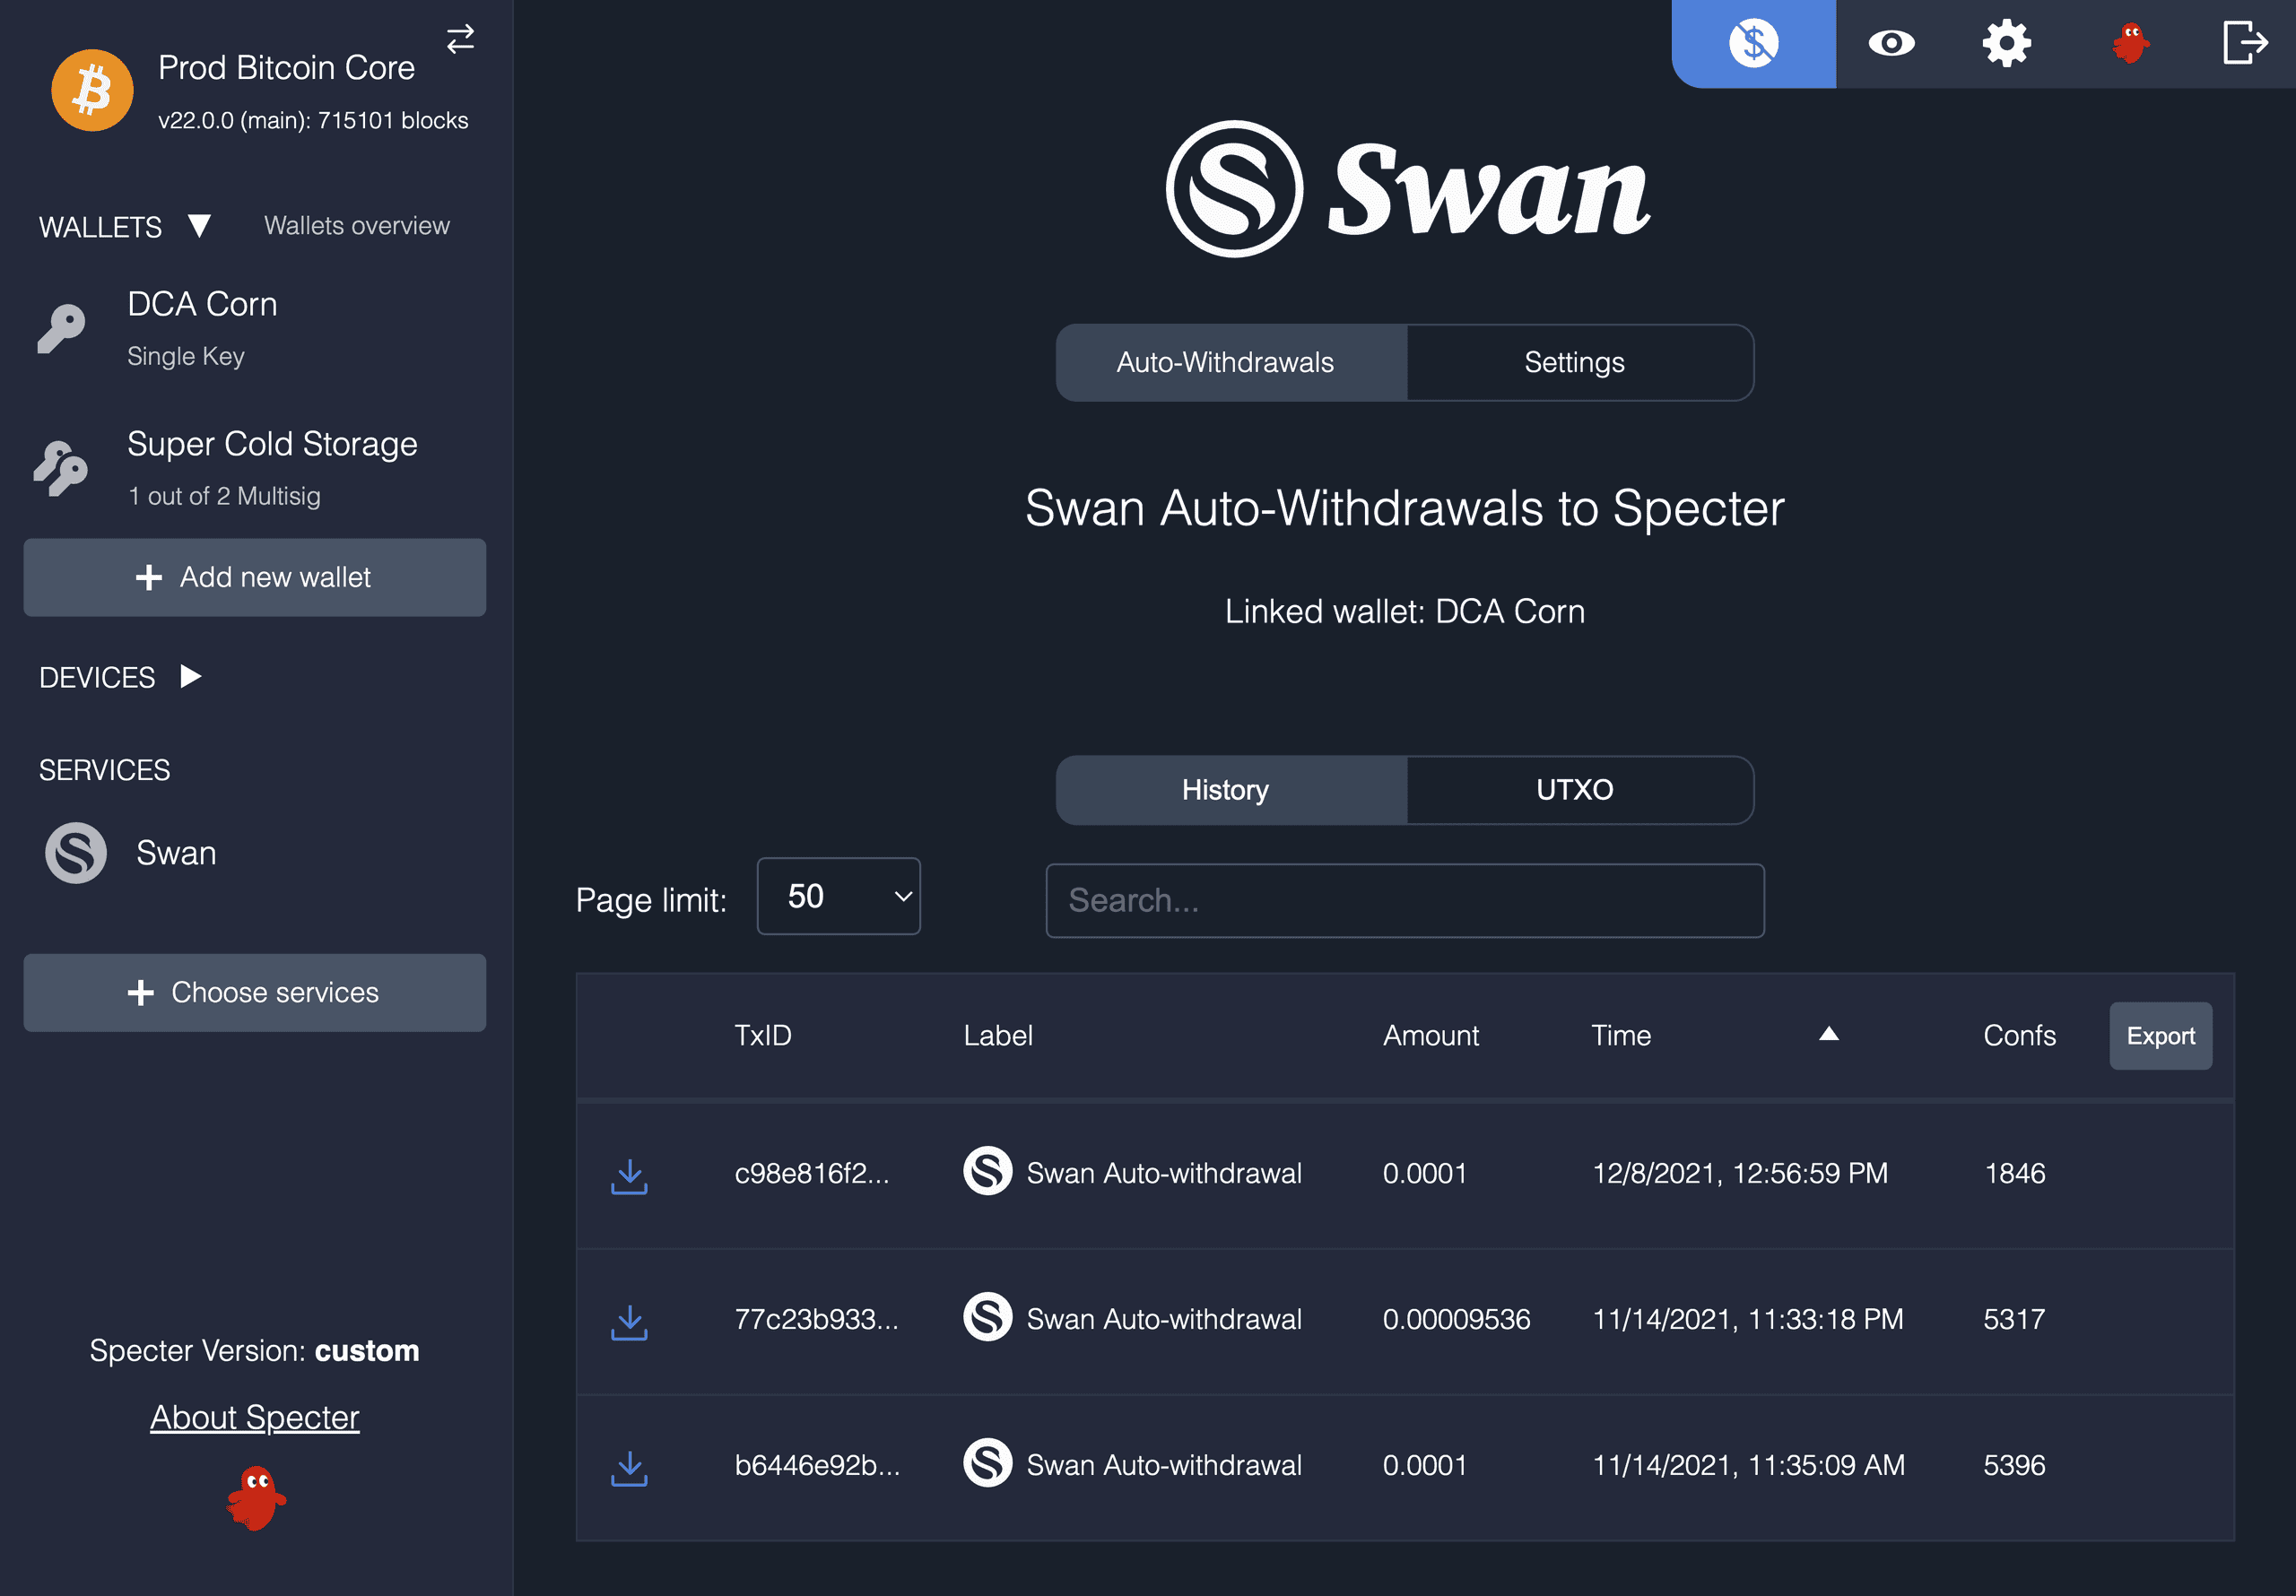The width and height of the screenshot is (2296, 1596).
Task: Expand the DEVICES section
Action: coord(190,677)
